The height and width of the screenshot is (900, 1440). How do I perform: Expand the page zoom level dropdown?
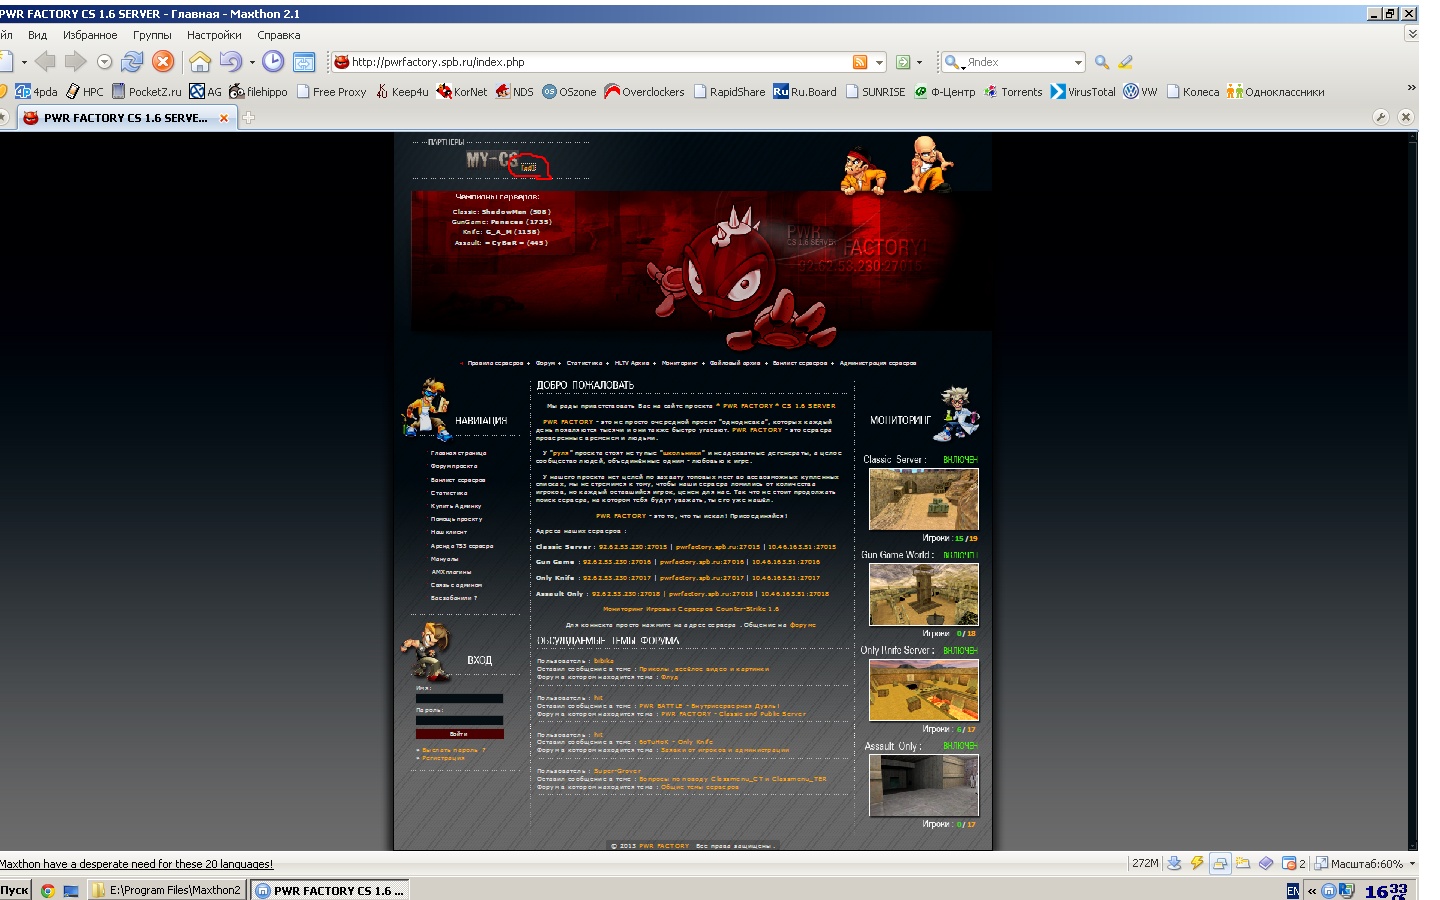(x=1412, y=864)
